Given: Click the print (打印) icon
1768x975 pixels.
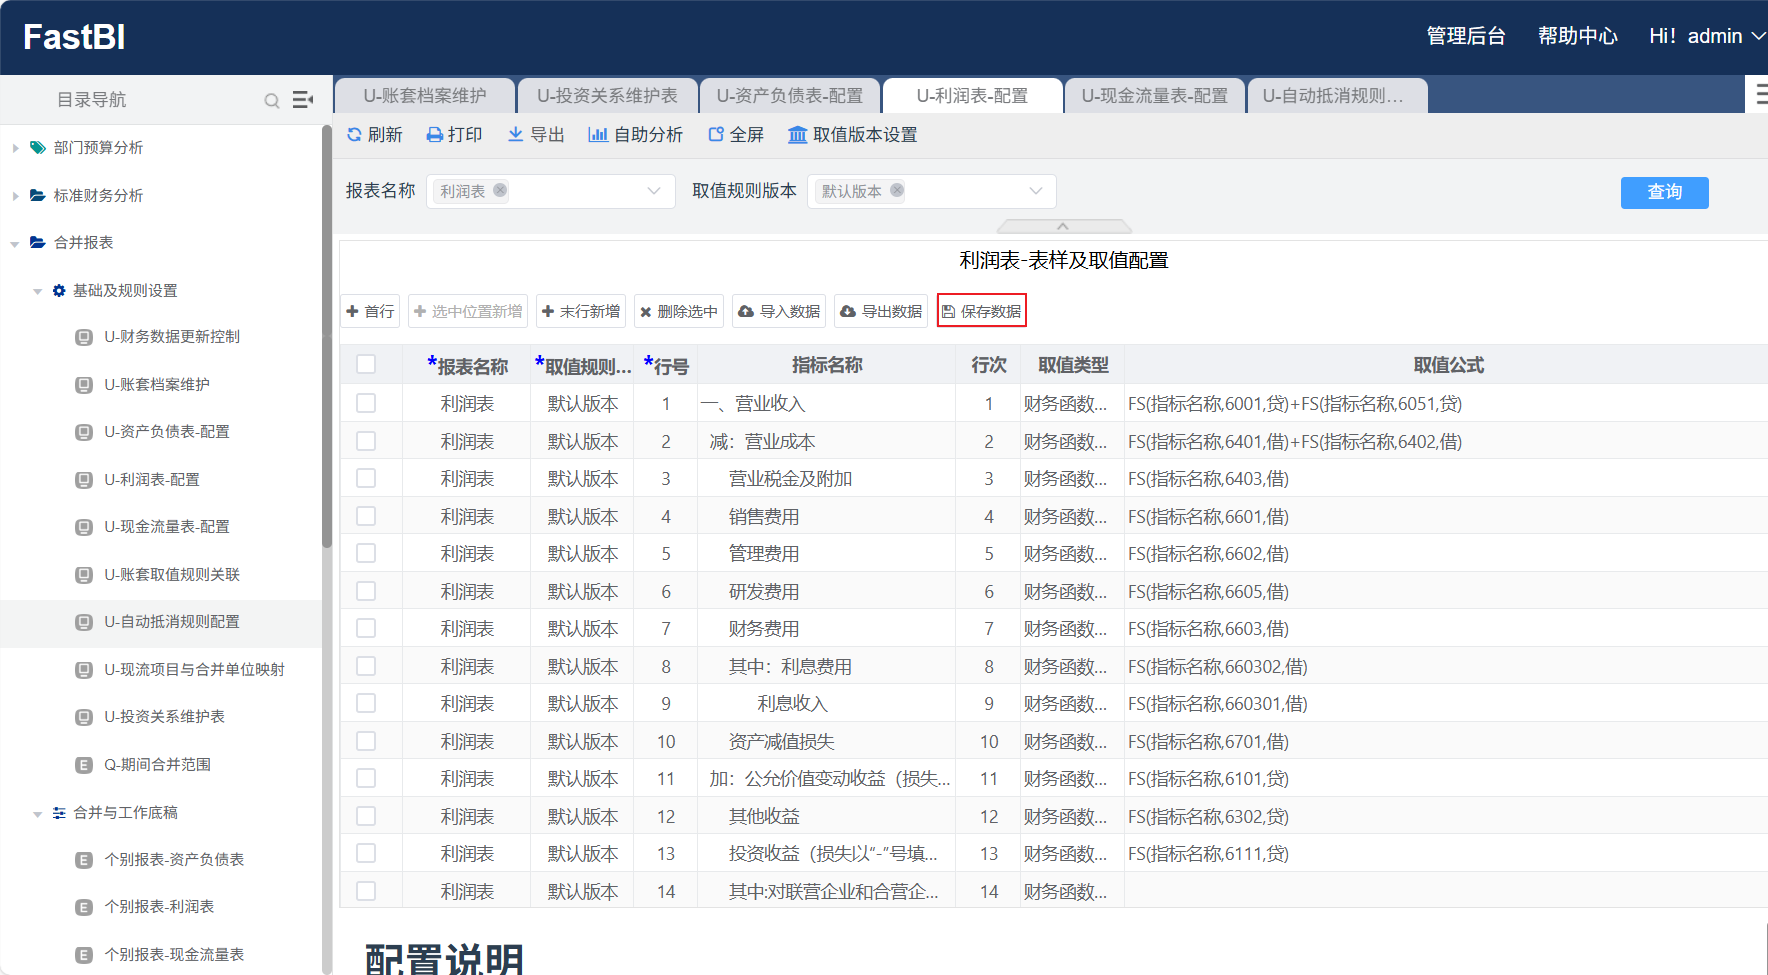Looking at the screenshot, I should 434,135.
